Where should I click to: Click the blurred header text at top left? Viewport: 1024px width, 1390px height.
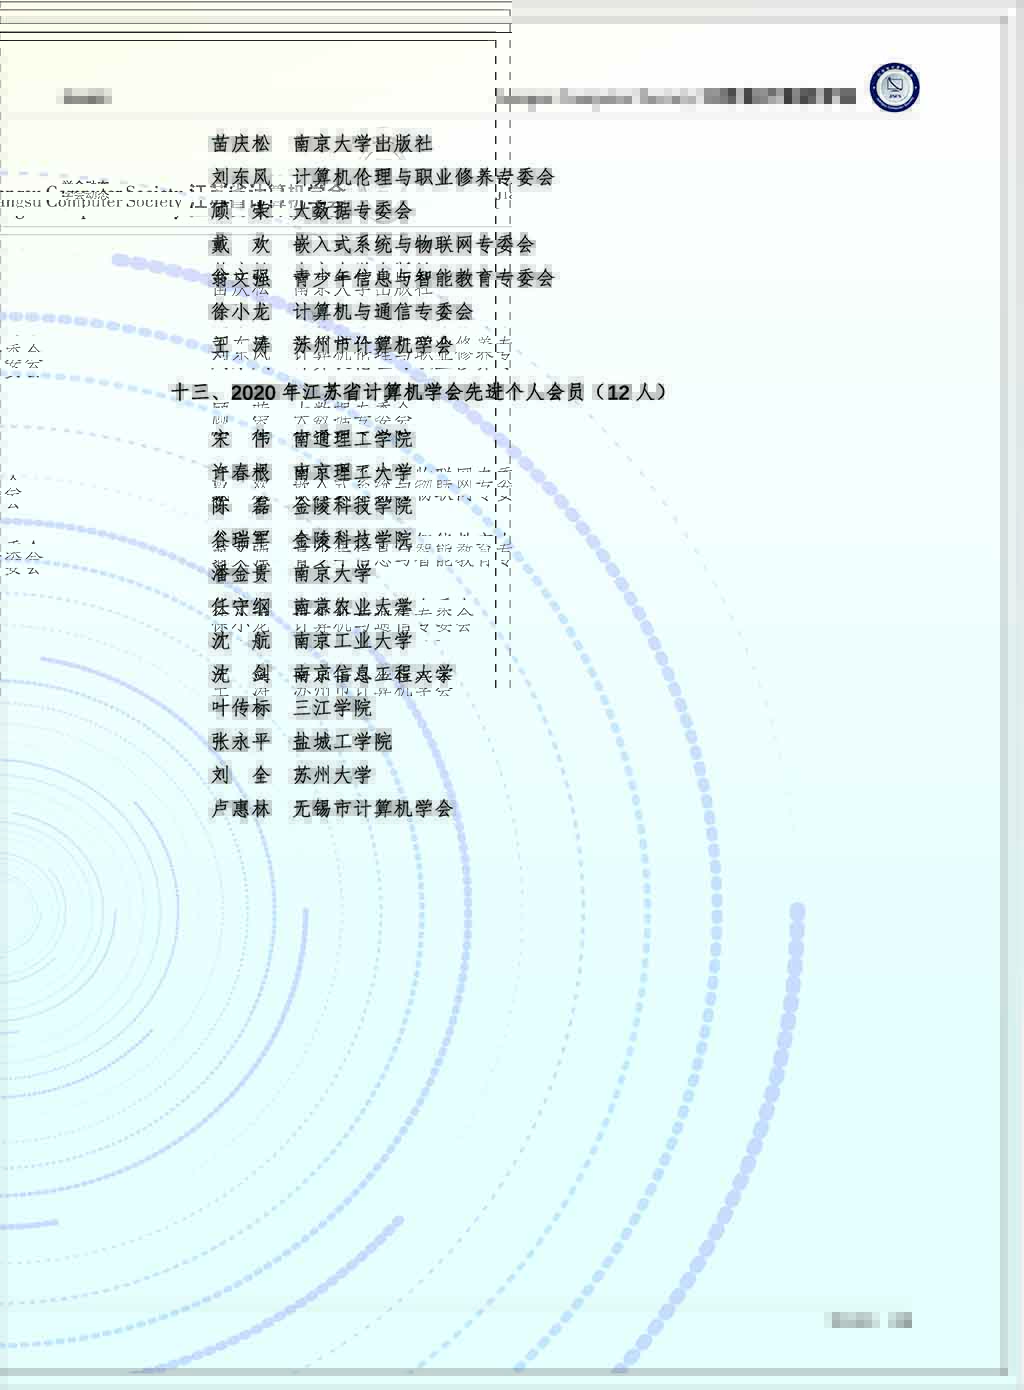click(87, 97)
